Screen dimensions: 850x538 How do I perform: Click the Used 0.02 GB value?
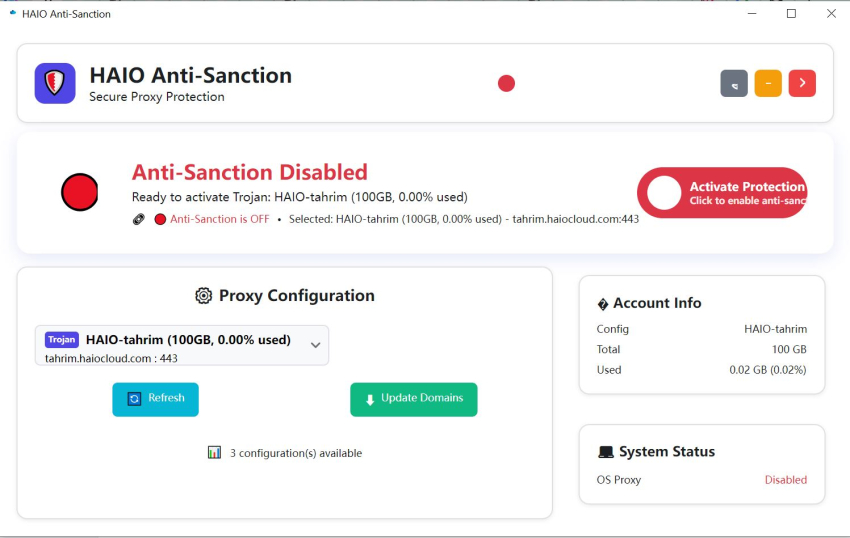(767, 370)
